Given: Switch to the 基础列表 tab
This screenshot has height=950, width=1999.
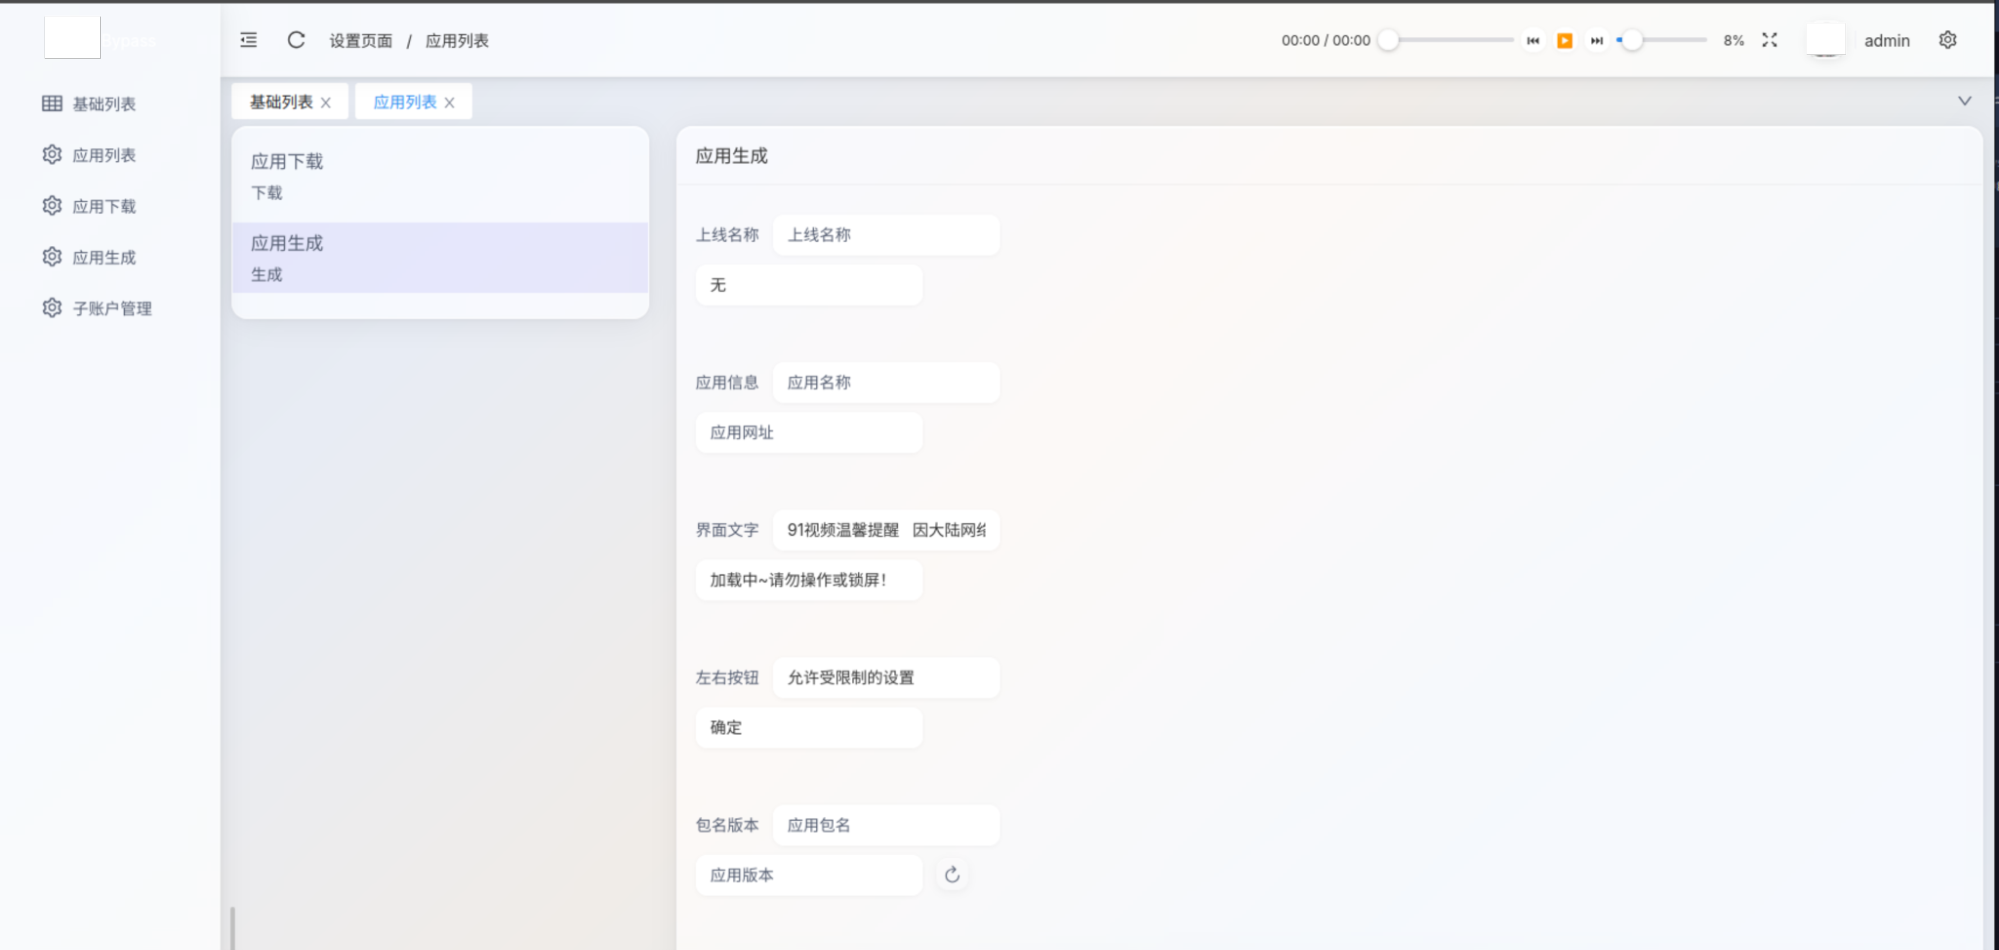Looking at the screenshot, I should [281, 102].
